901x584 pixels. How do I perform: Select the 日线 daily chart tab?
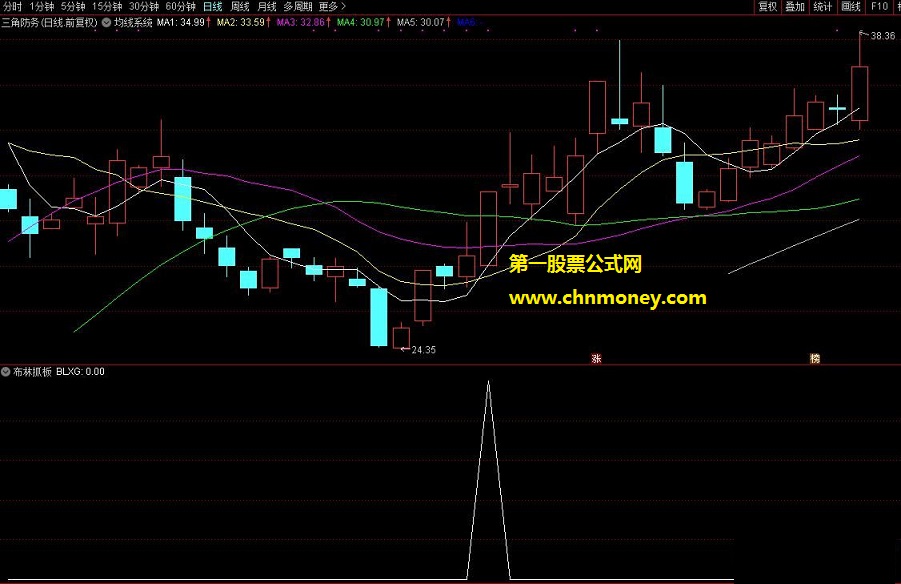click(x=213, y=6)
